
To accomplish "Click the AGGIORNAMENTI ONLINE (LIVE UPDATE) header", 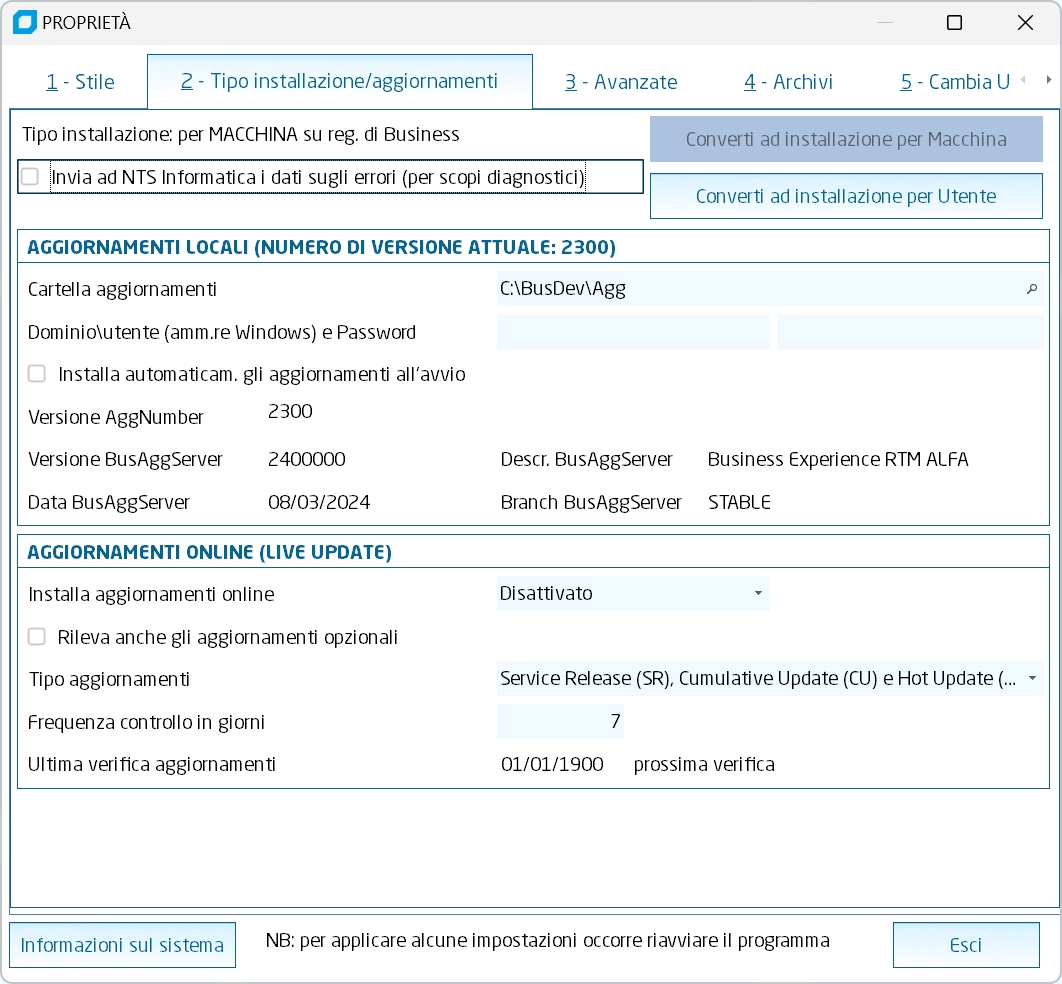I will pos(209,552).
